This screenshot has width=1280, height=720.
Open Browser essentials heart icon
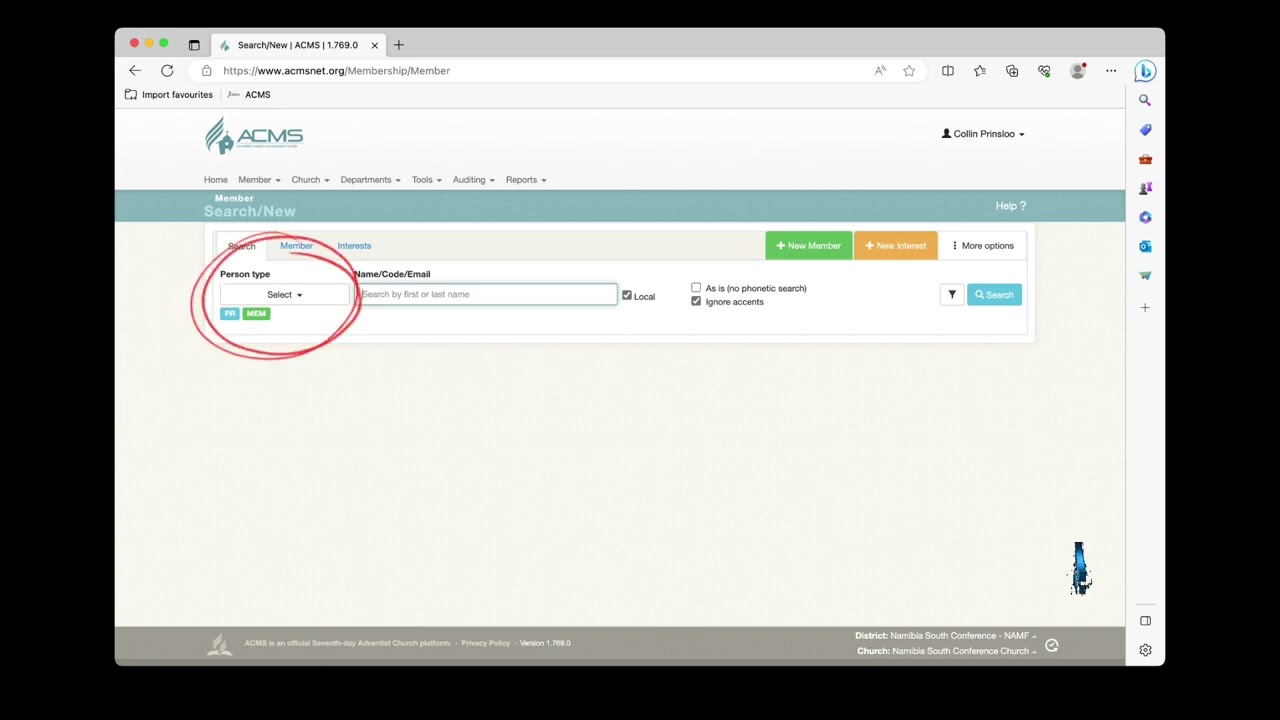[1044, 71]
